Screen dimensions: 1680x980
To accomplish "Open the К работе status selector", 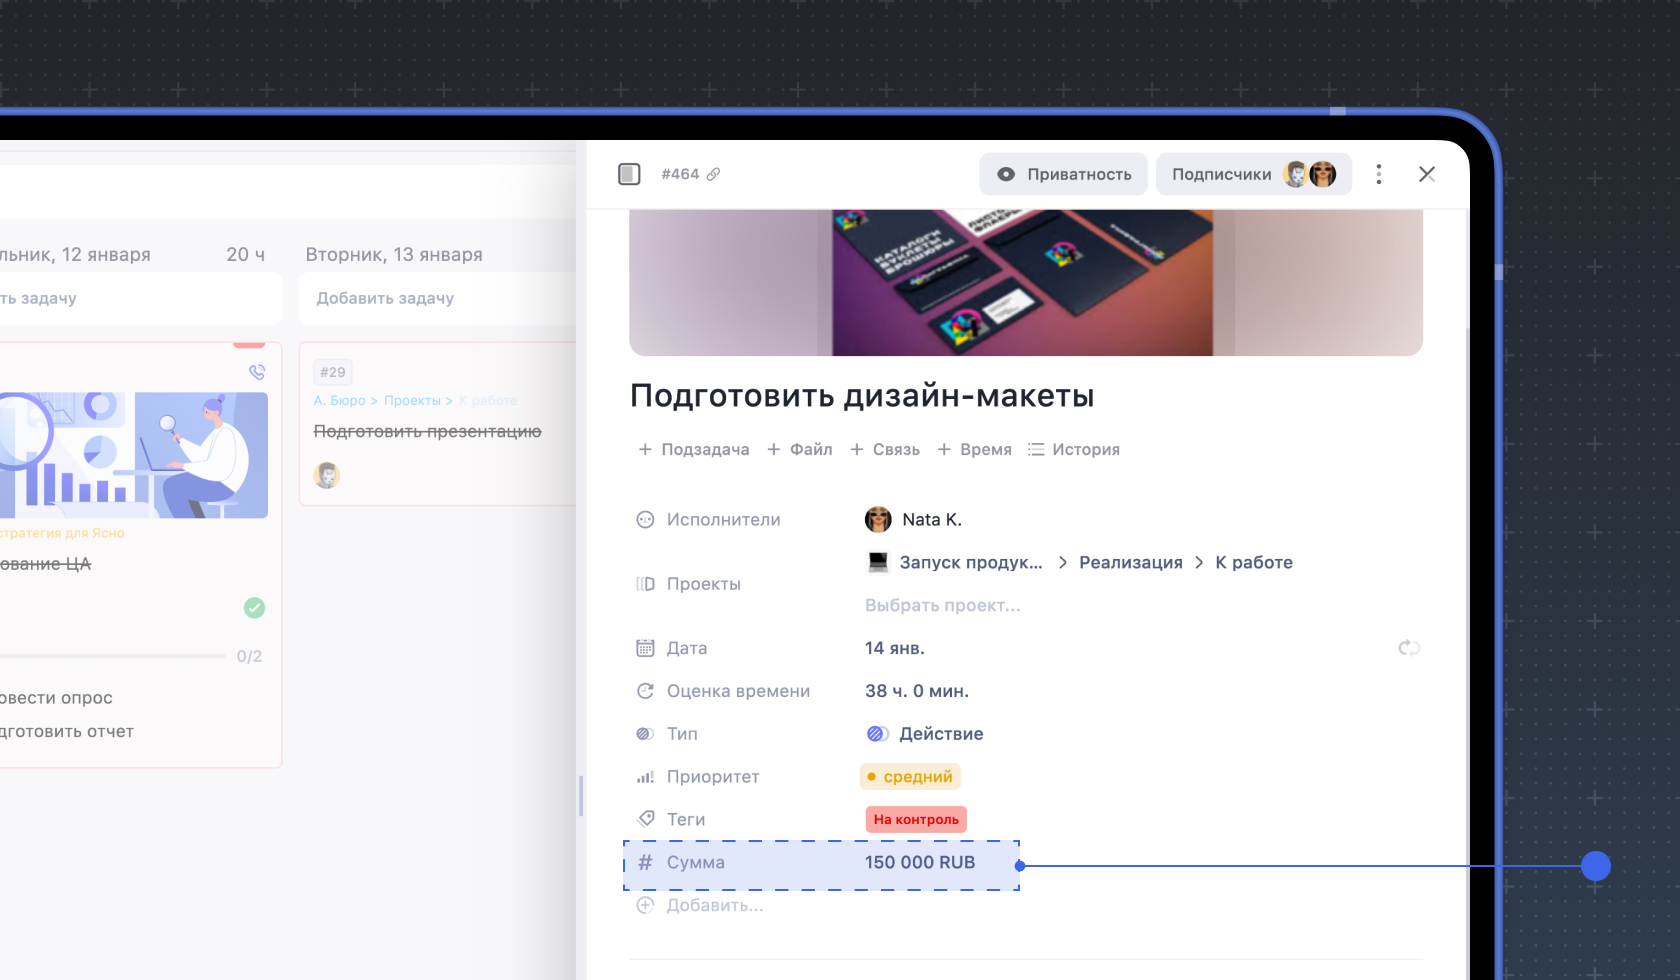I will (x=1253, y=562).
